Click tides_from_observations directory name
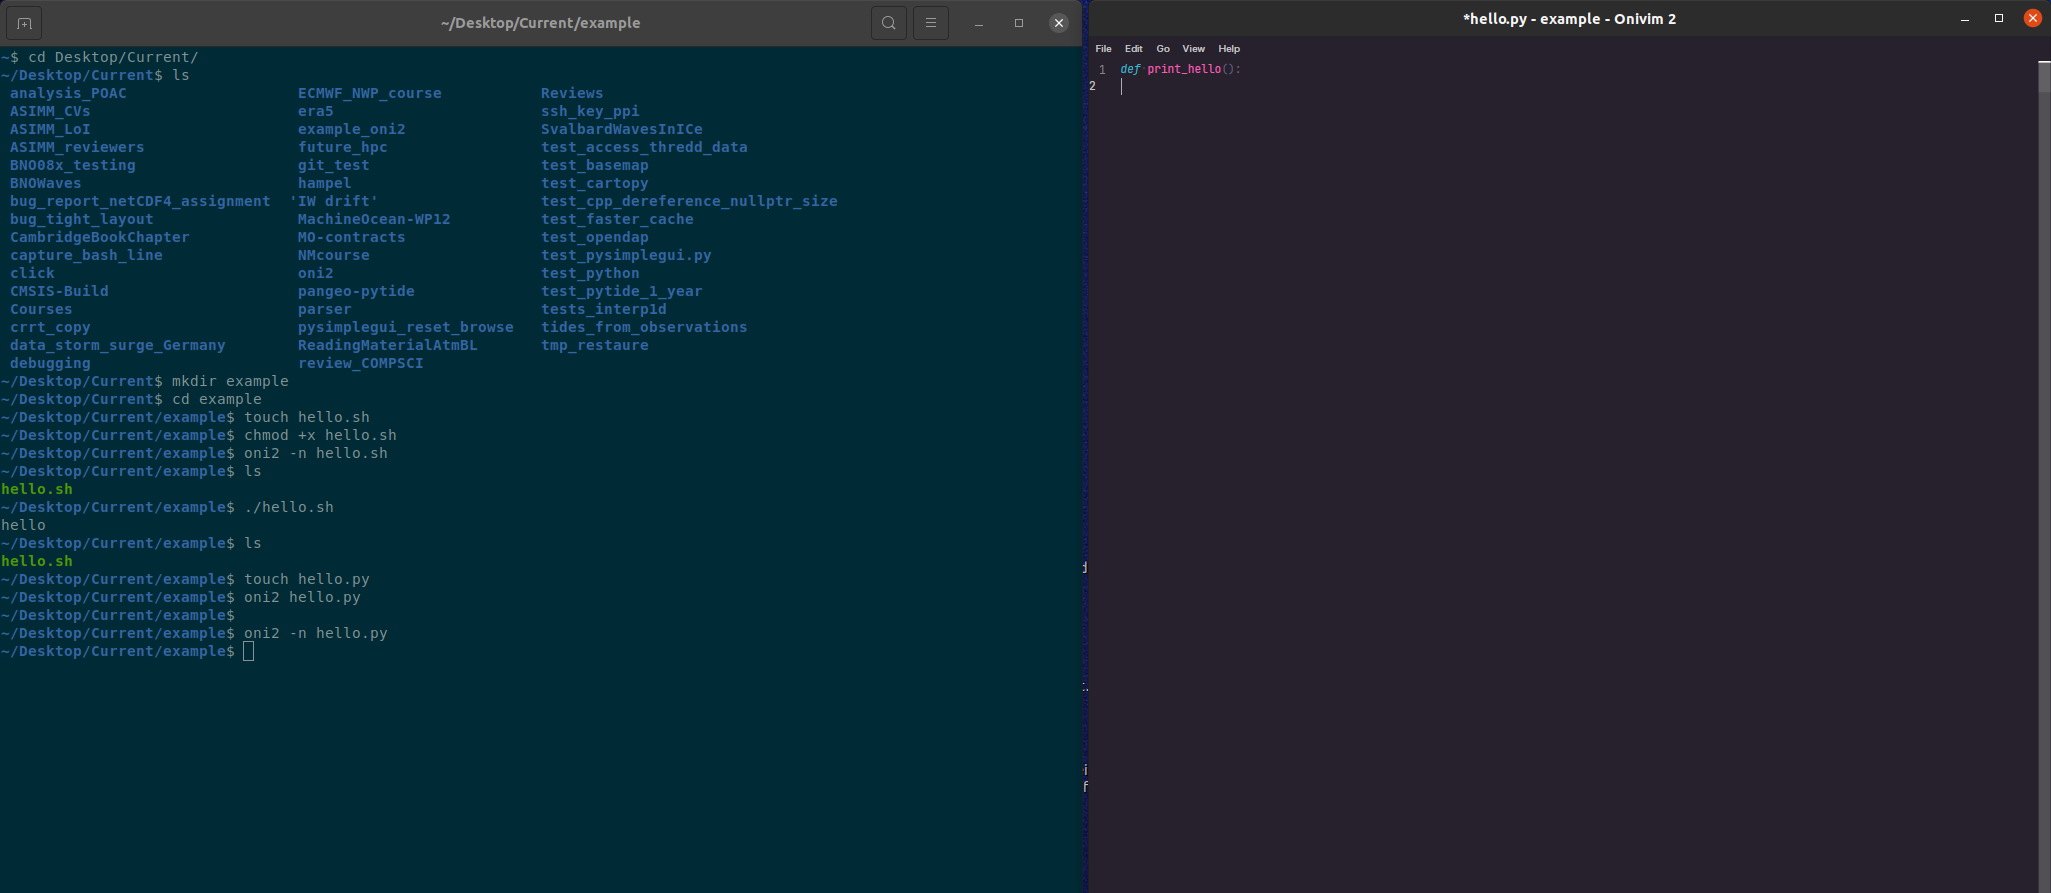The width and height of the screenshot is (2051, 893). (644, 327)
